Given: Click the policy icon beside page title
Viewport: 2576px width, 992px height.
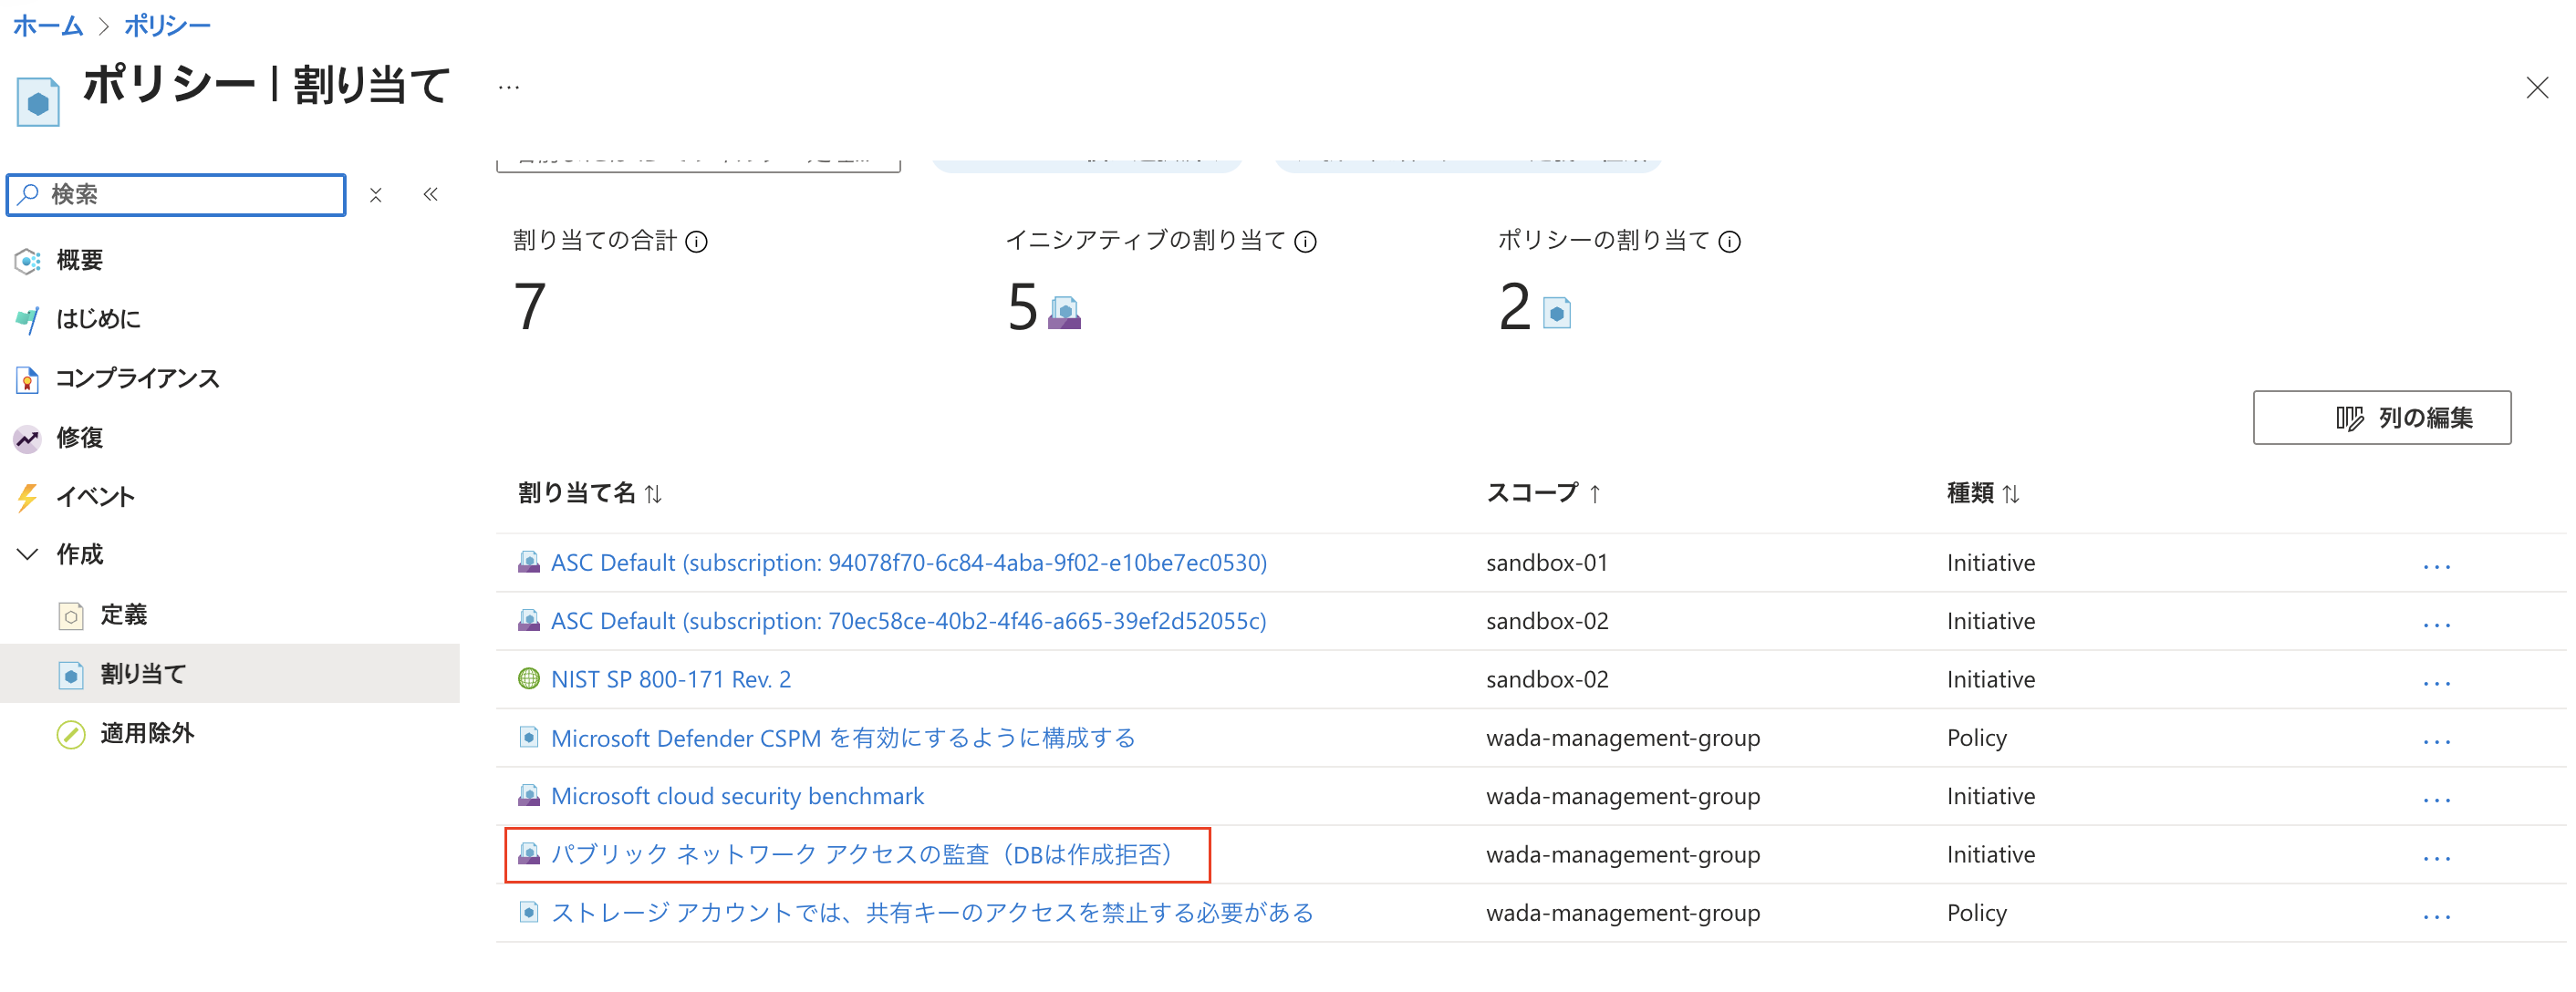Looking at the screenshot, I should [x=38, y=102].
